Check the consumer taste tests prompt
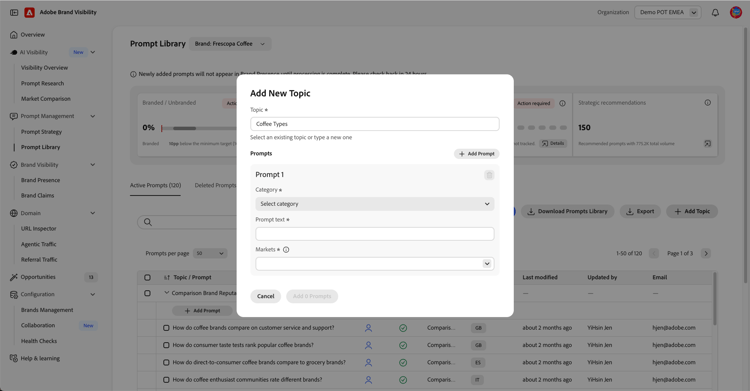The width and height of the screenshot is (750, 391). pyautogui.click(x=166, y=345)
